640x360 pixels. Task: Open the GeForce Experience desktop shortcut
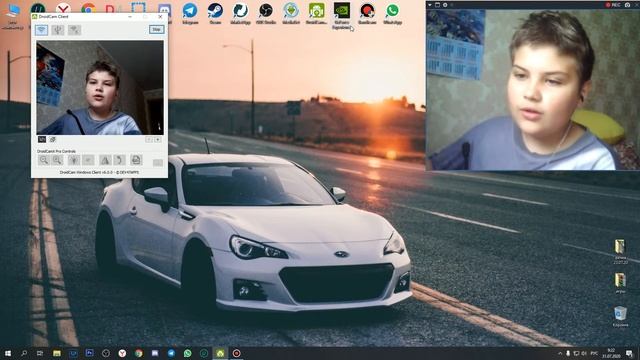[342, 16]
